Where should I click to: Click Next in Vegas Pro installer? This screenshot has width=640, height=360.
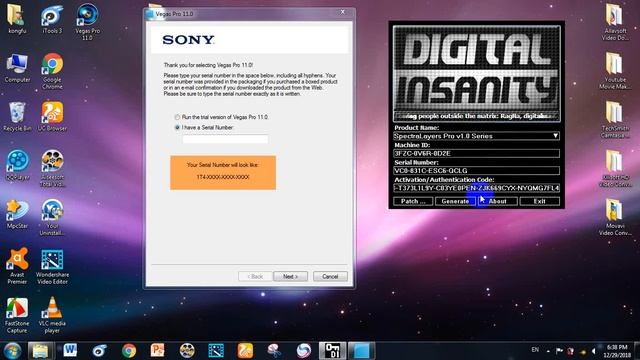(x=290, y=277)
